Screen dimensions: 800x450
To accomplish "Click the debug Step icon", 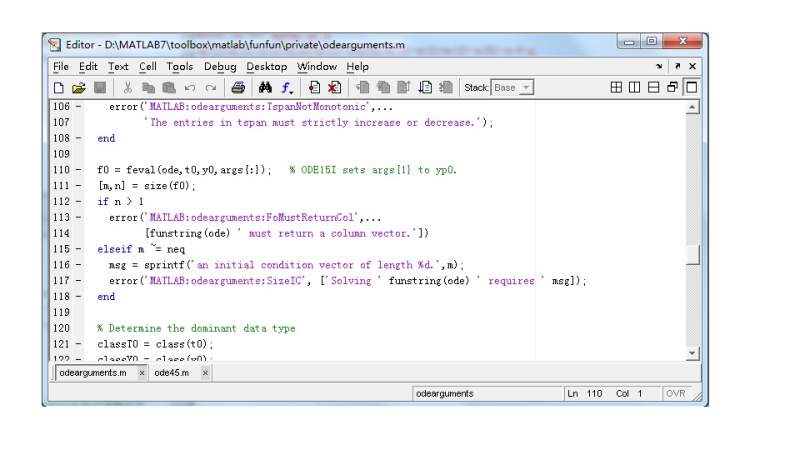I will coord(363,88).
